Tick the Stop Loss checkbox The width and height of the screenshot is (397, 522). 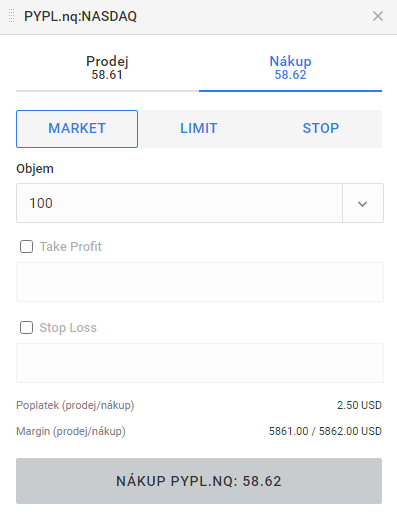(x=26, y=328)
